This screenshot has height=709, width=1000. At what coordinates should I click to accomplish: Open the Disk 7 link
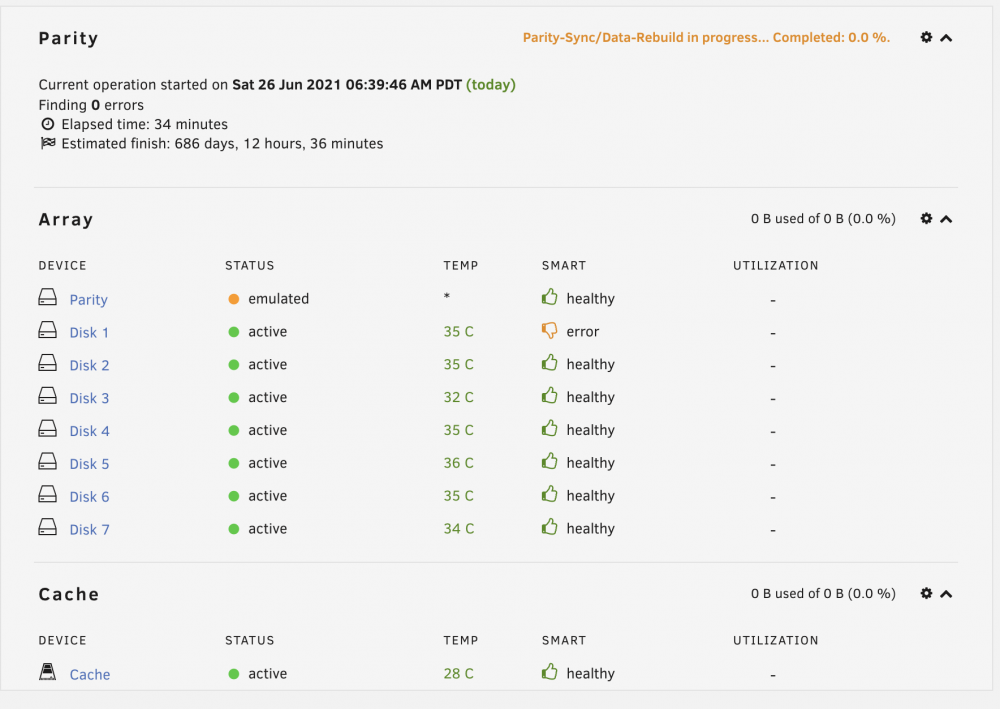(x=89, y=530)
